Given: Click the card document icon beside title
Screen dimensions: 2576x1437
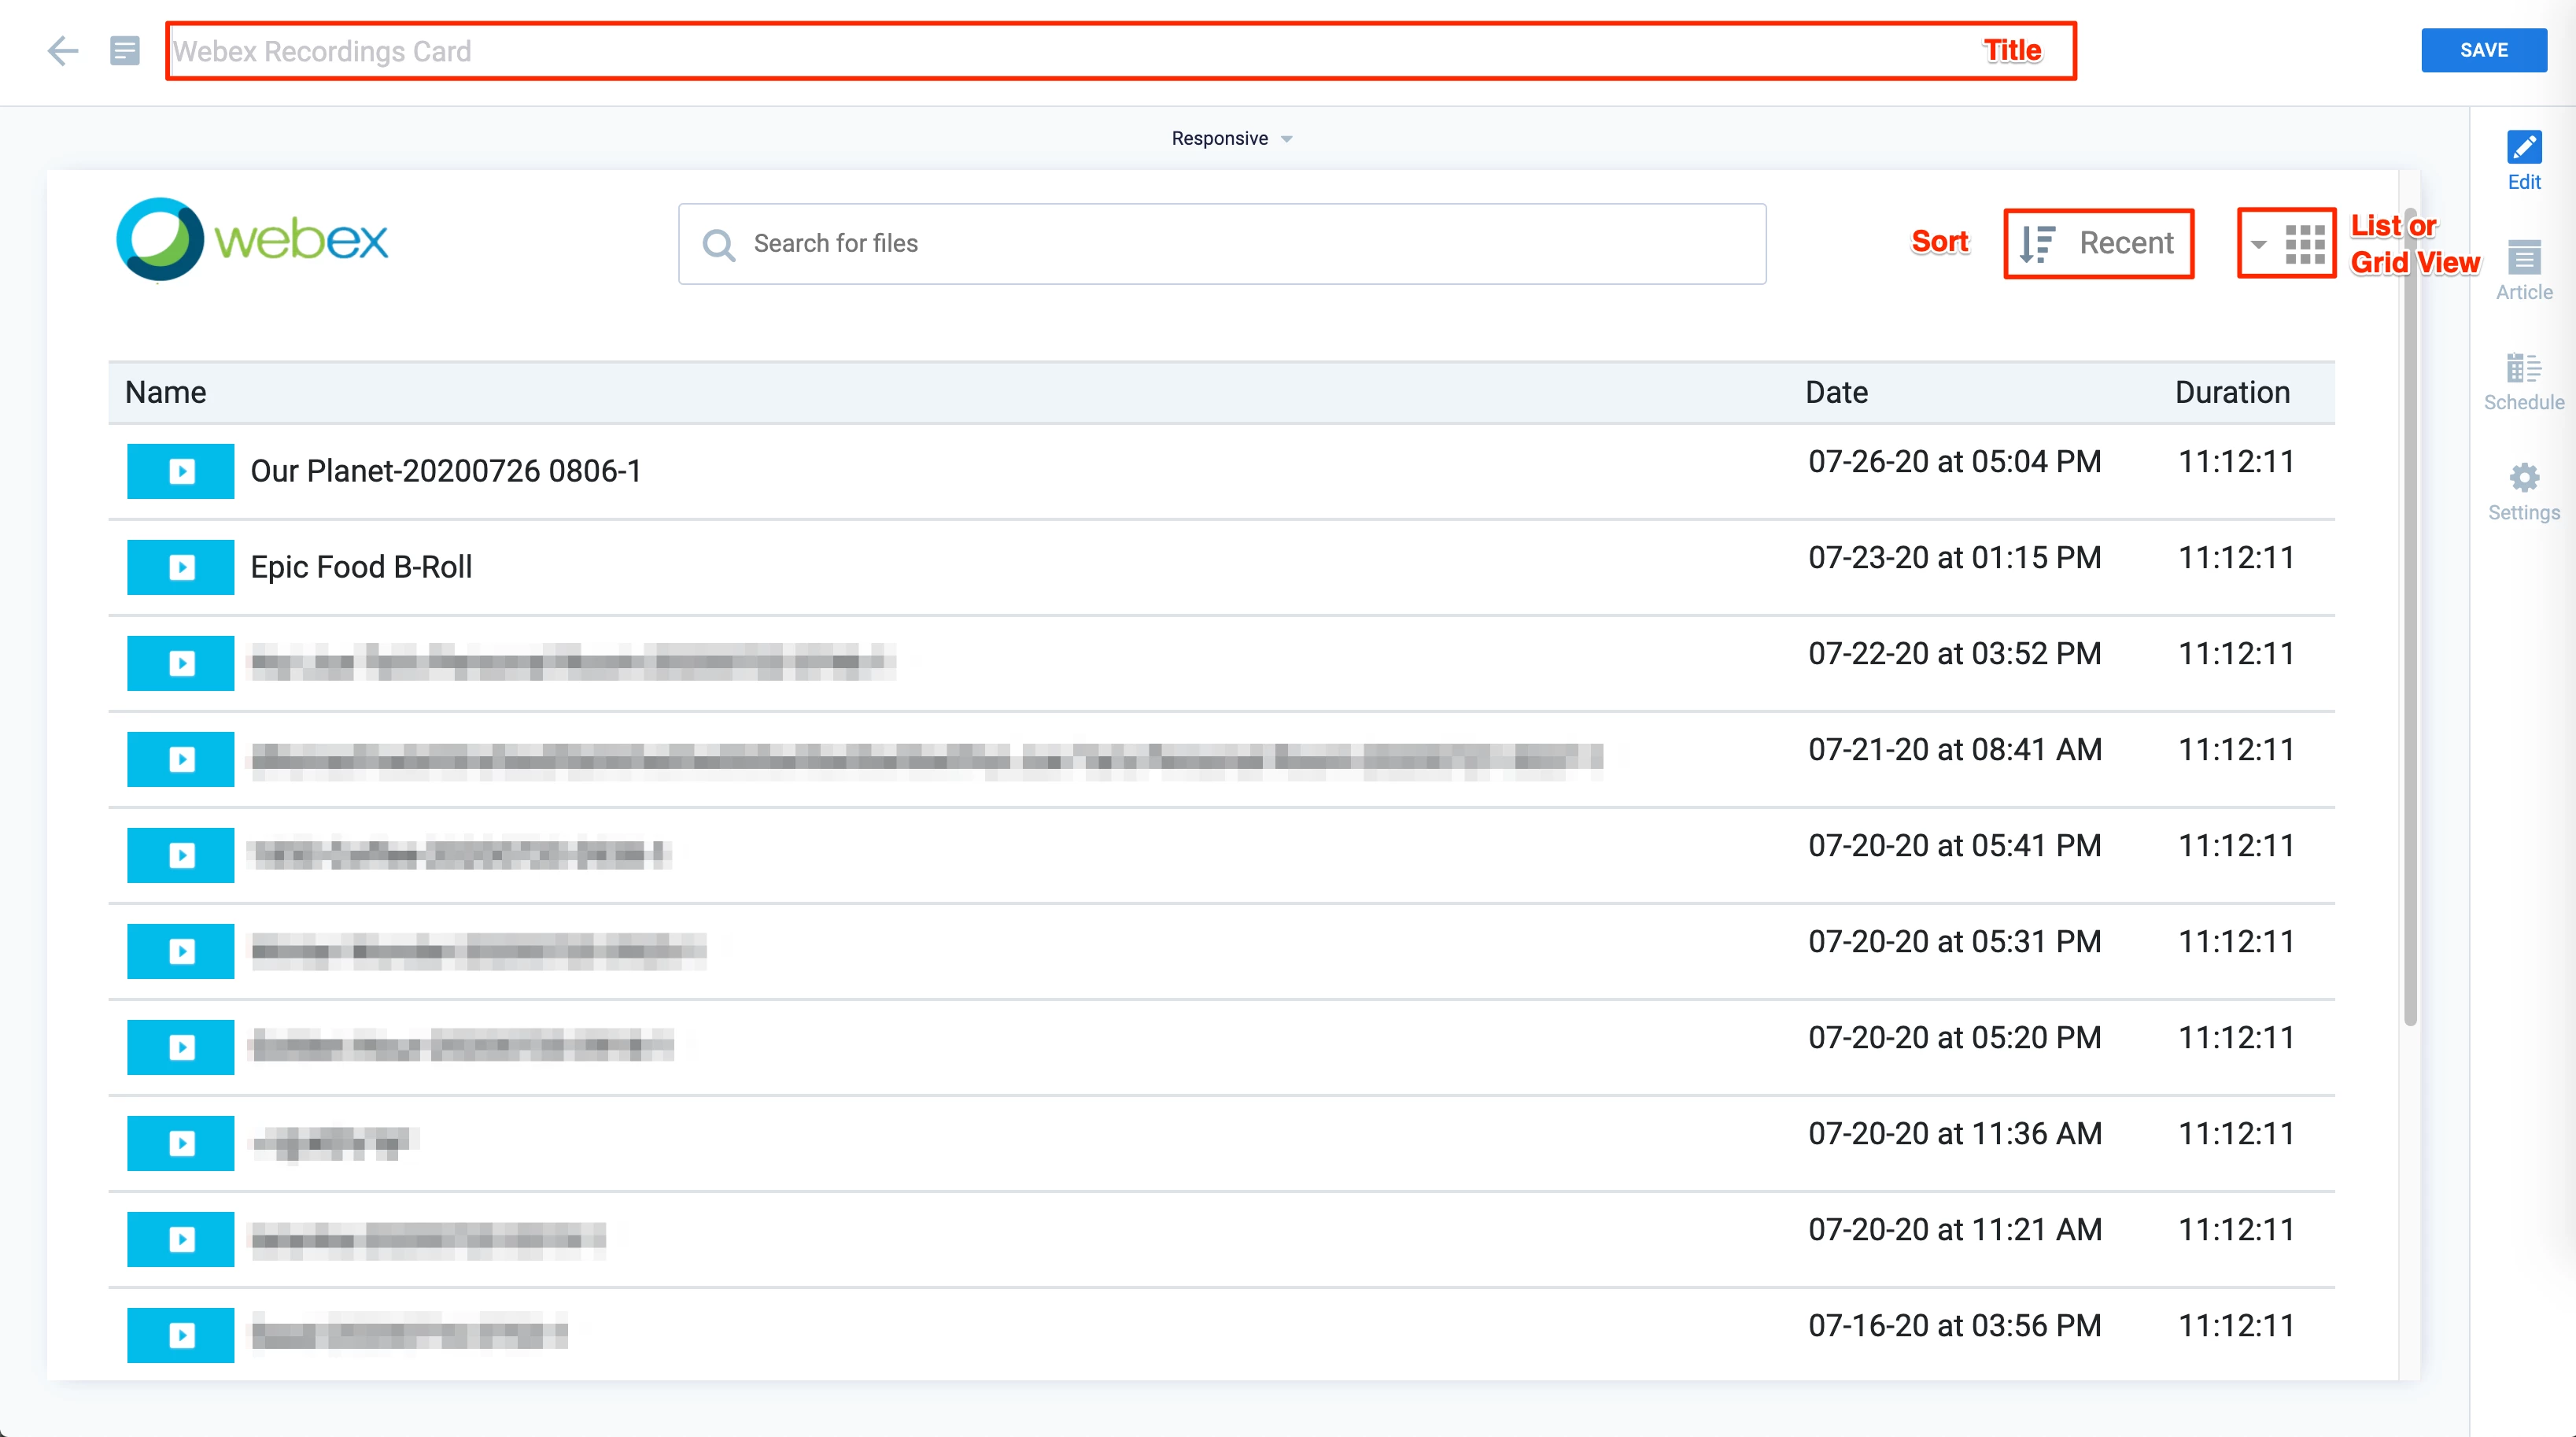Looking at the screenshot, I should tap(124, 50).
